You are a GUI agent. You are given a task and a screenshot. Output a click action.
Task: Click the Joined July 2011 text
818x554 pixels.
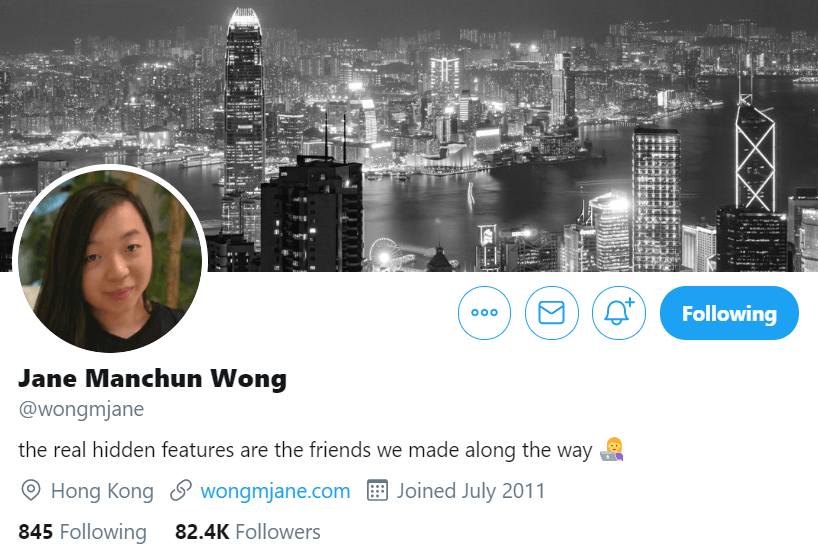point(471,491)
